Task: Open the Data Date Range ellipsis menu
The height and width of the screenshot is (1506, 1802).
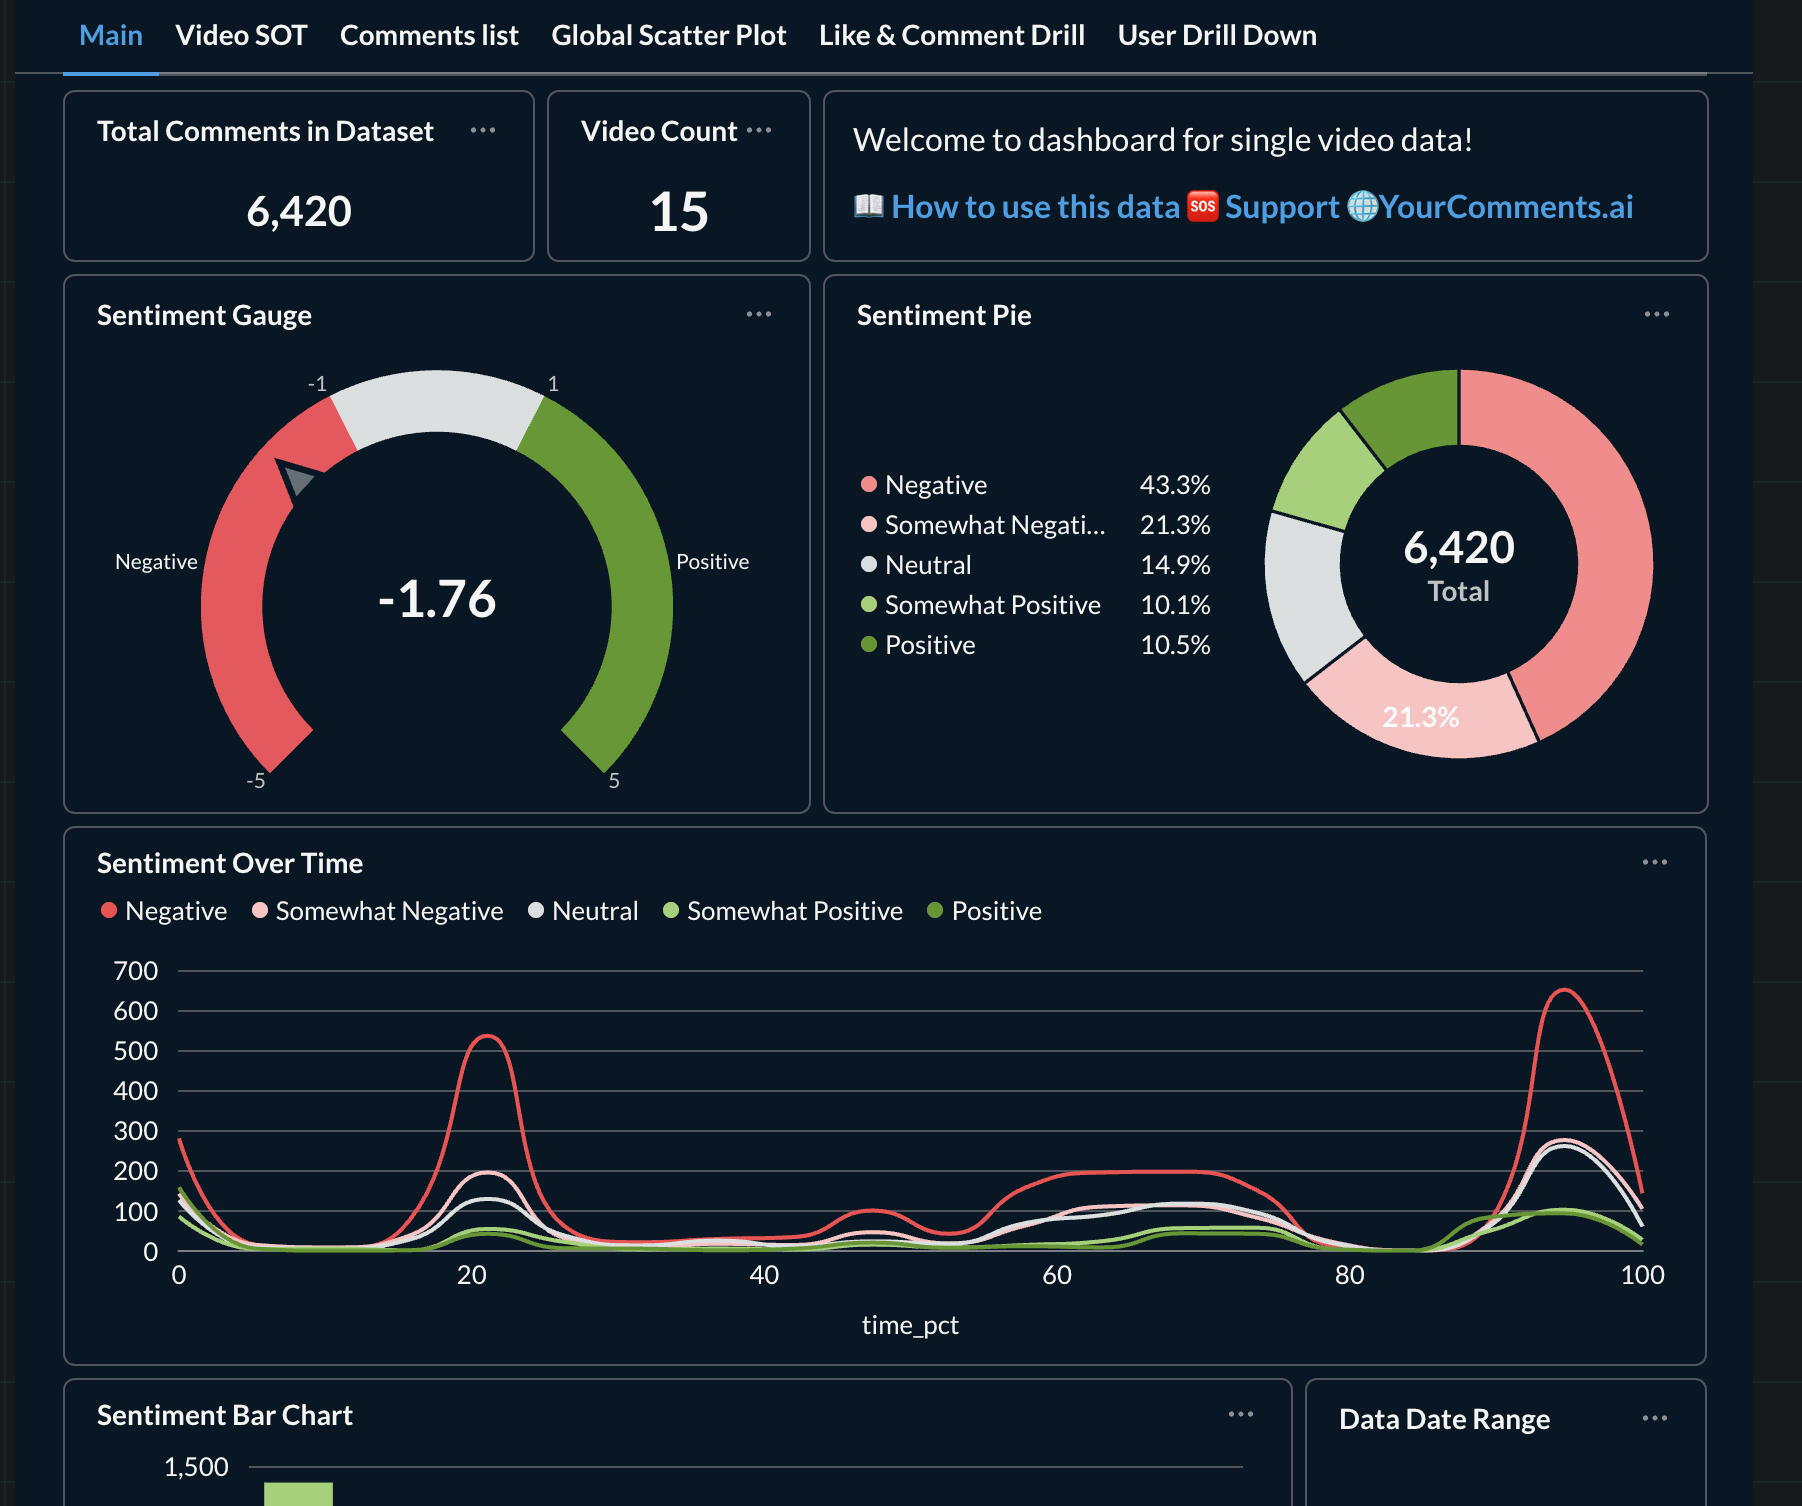Action: 1654,1419
